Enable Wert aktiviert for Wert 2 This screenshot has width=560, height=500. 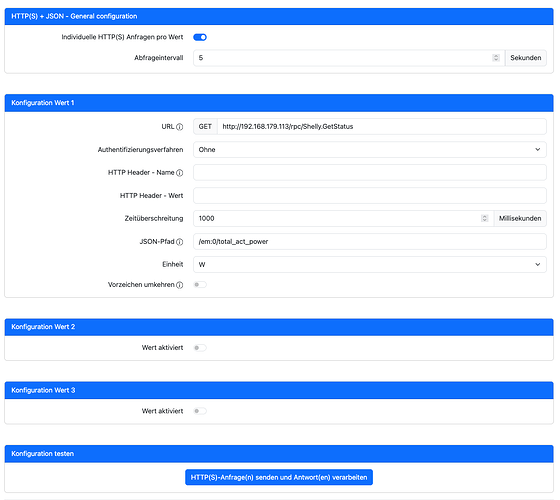pyautogui.click(x=200, y=348)
